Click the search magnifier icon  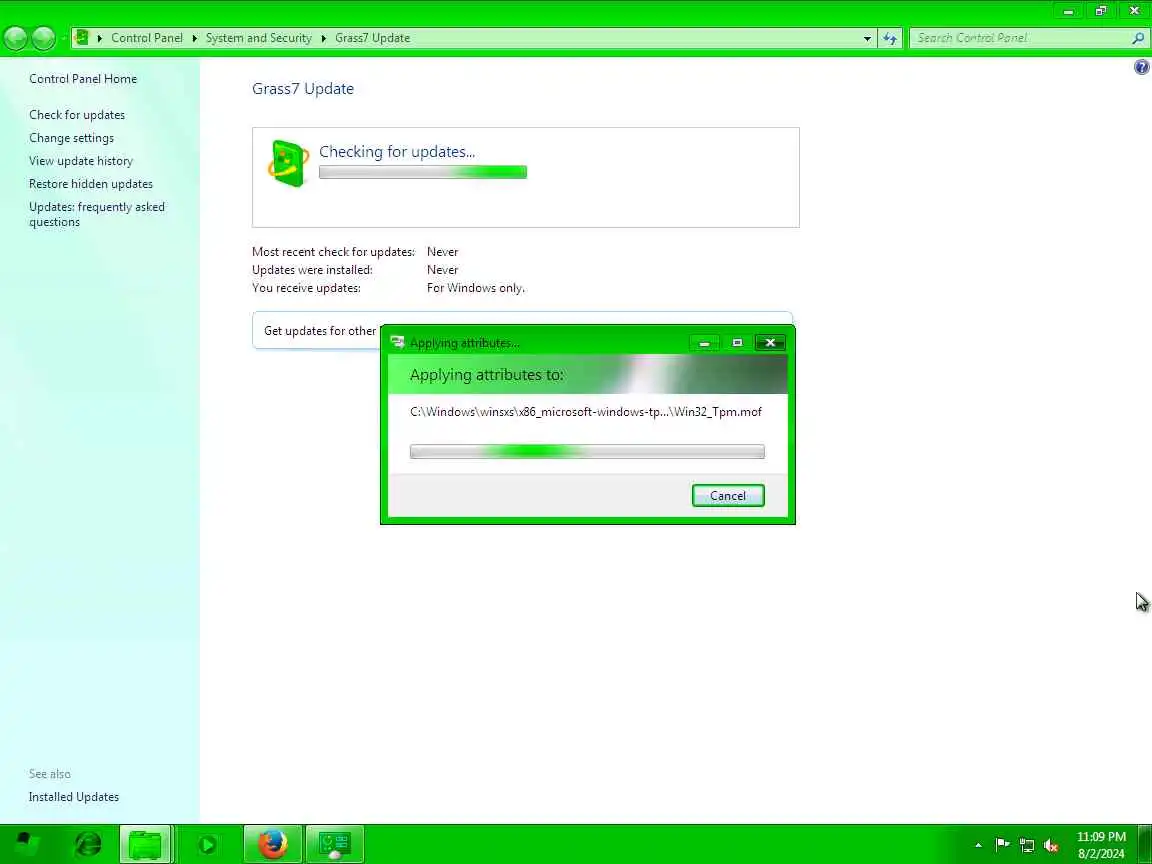1137,38
